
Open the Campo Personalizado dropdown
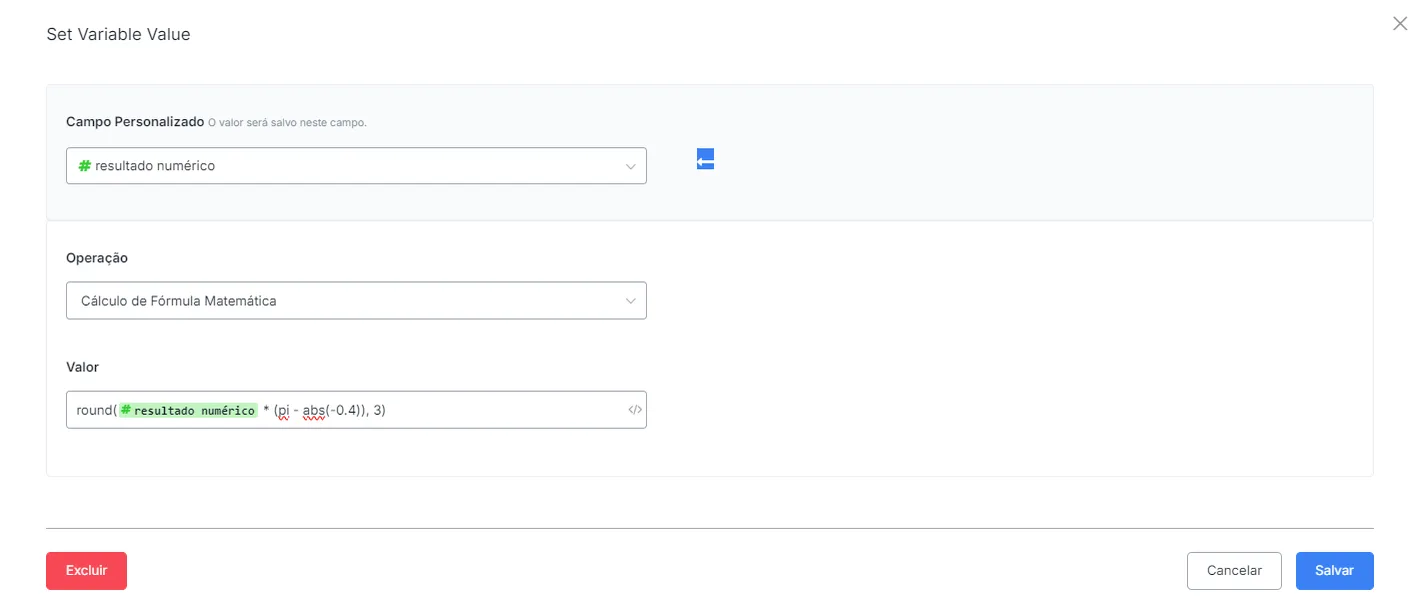point(356,166)
